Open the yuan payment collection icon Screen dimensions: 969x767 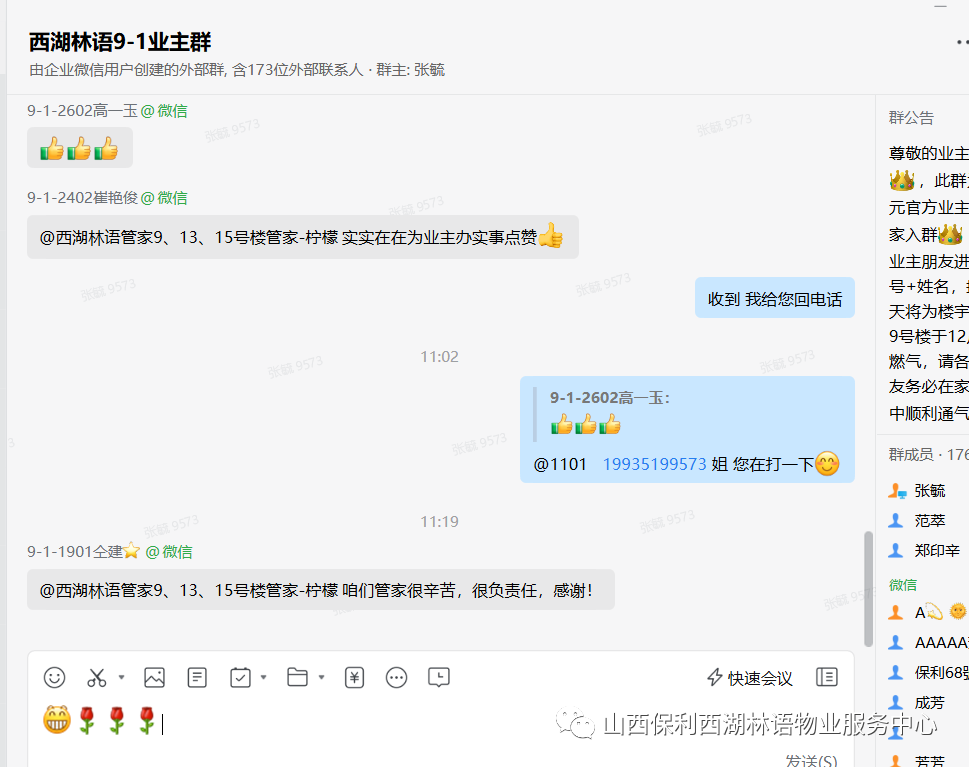354,677
